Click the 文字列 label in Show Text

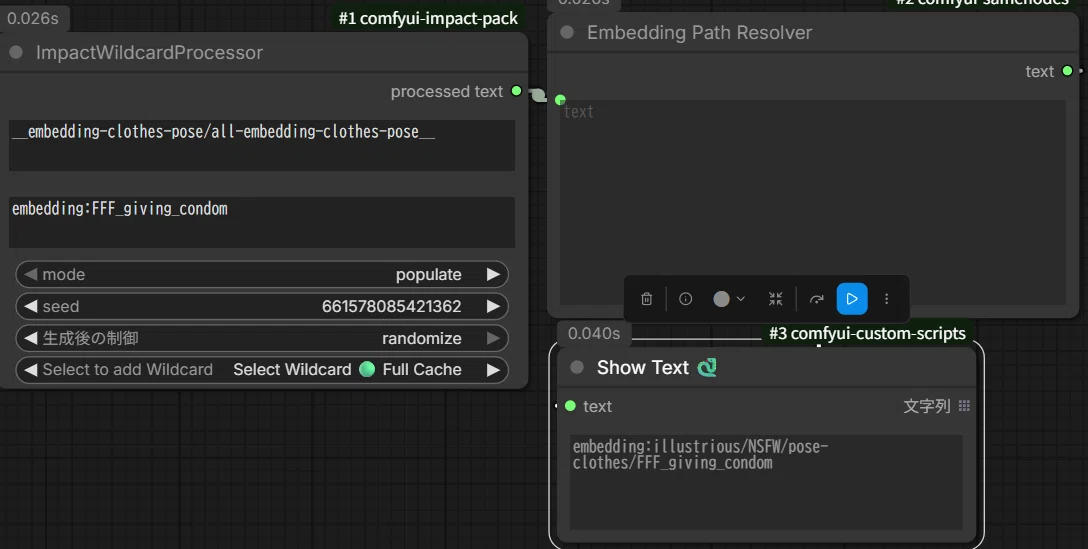click(x=926, y=406)
